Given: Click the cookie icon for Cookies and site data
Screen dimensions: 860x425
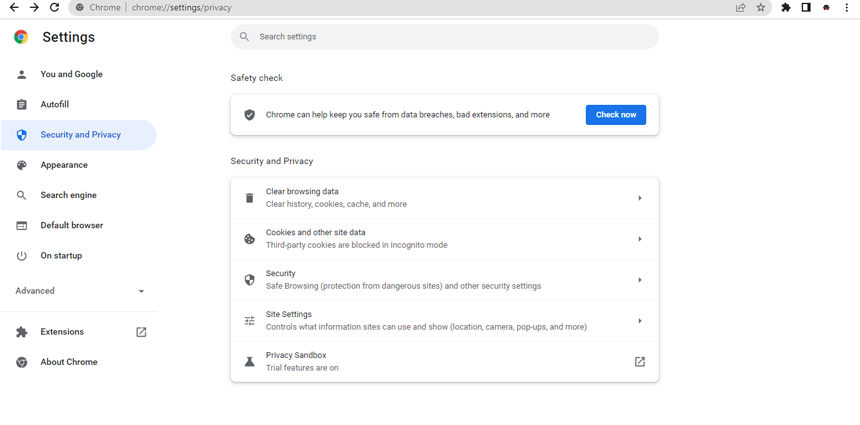Looking at the screenshot, I should click(x=250, y=239).
